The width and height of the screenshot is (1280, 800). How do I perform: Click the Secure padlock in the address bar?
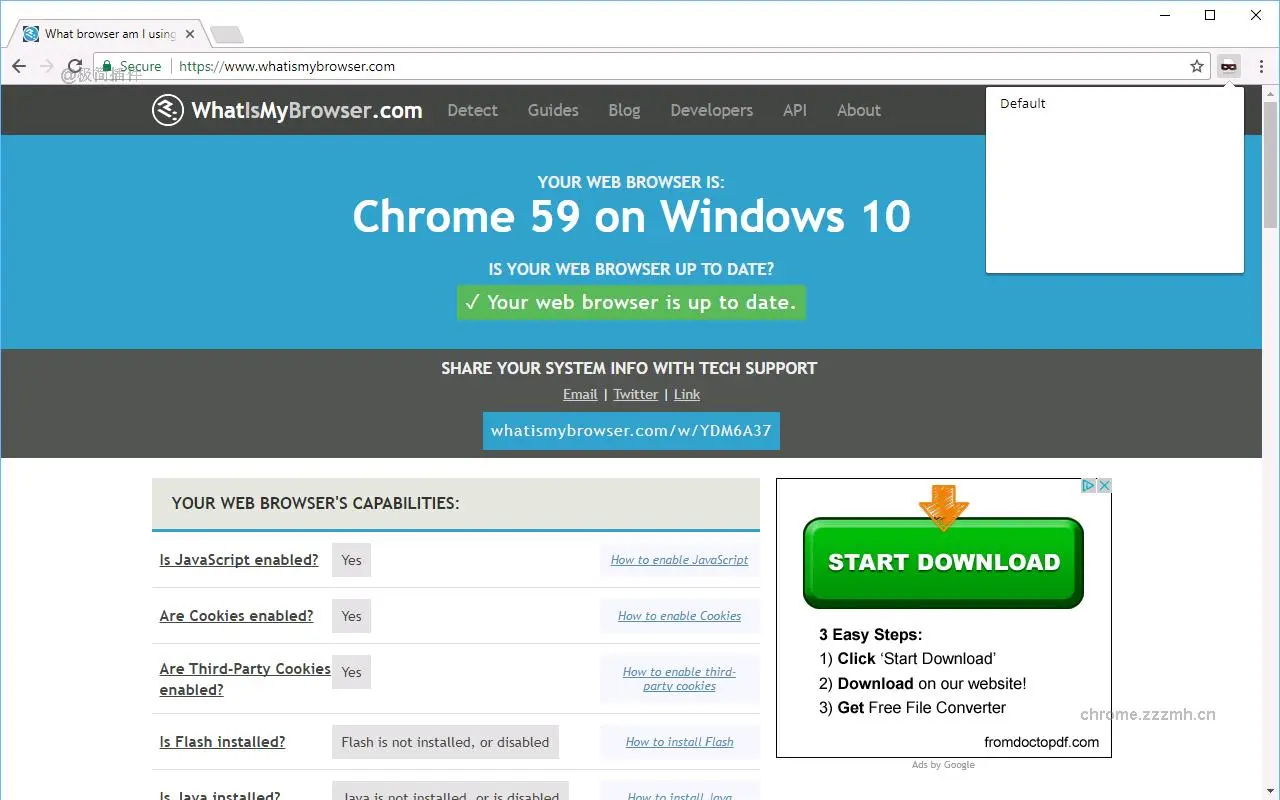coord(107,66)
